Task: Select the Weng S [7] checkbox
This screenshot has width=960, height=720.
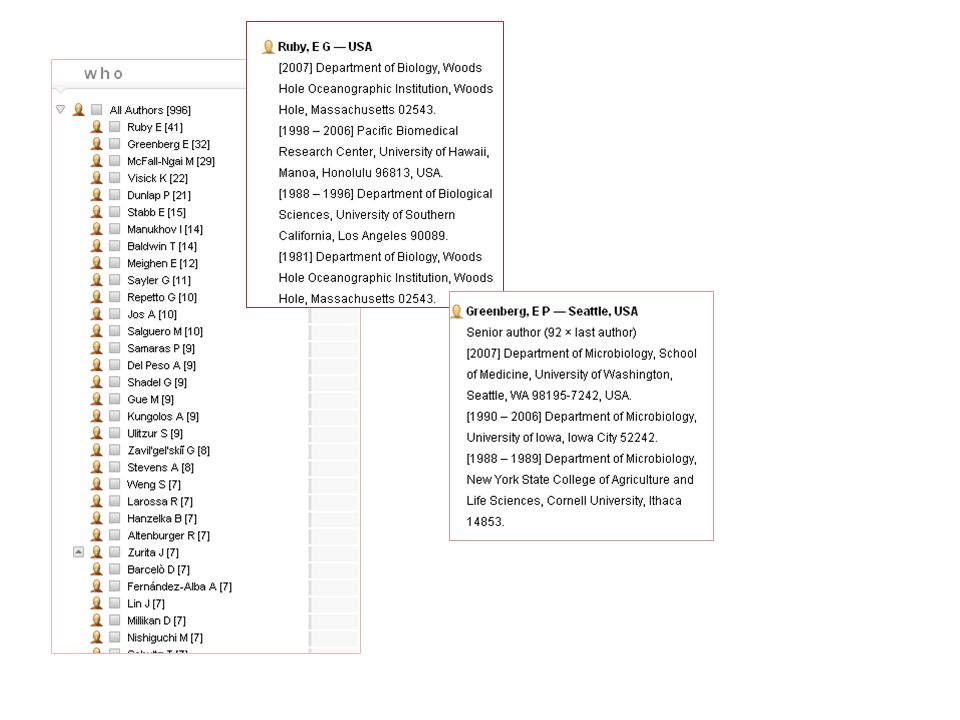Action: [114, 484]
